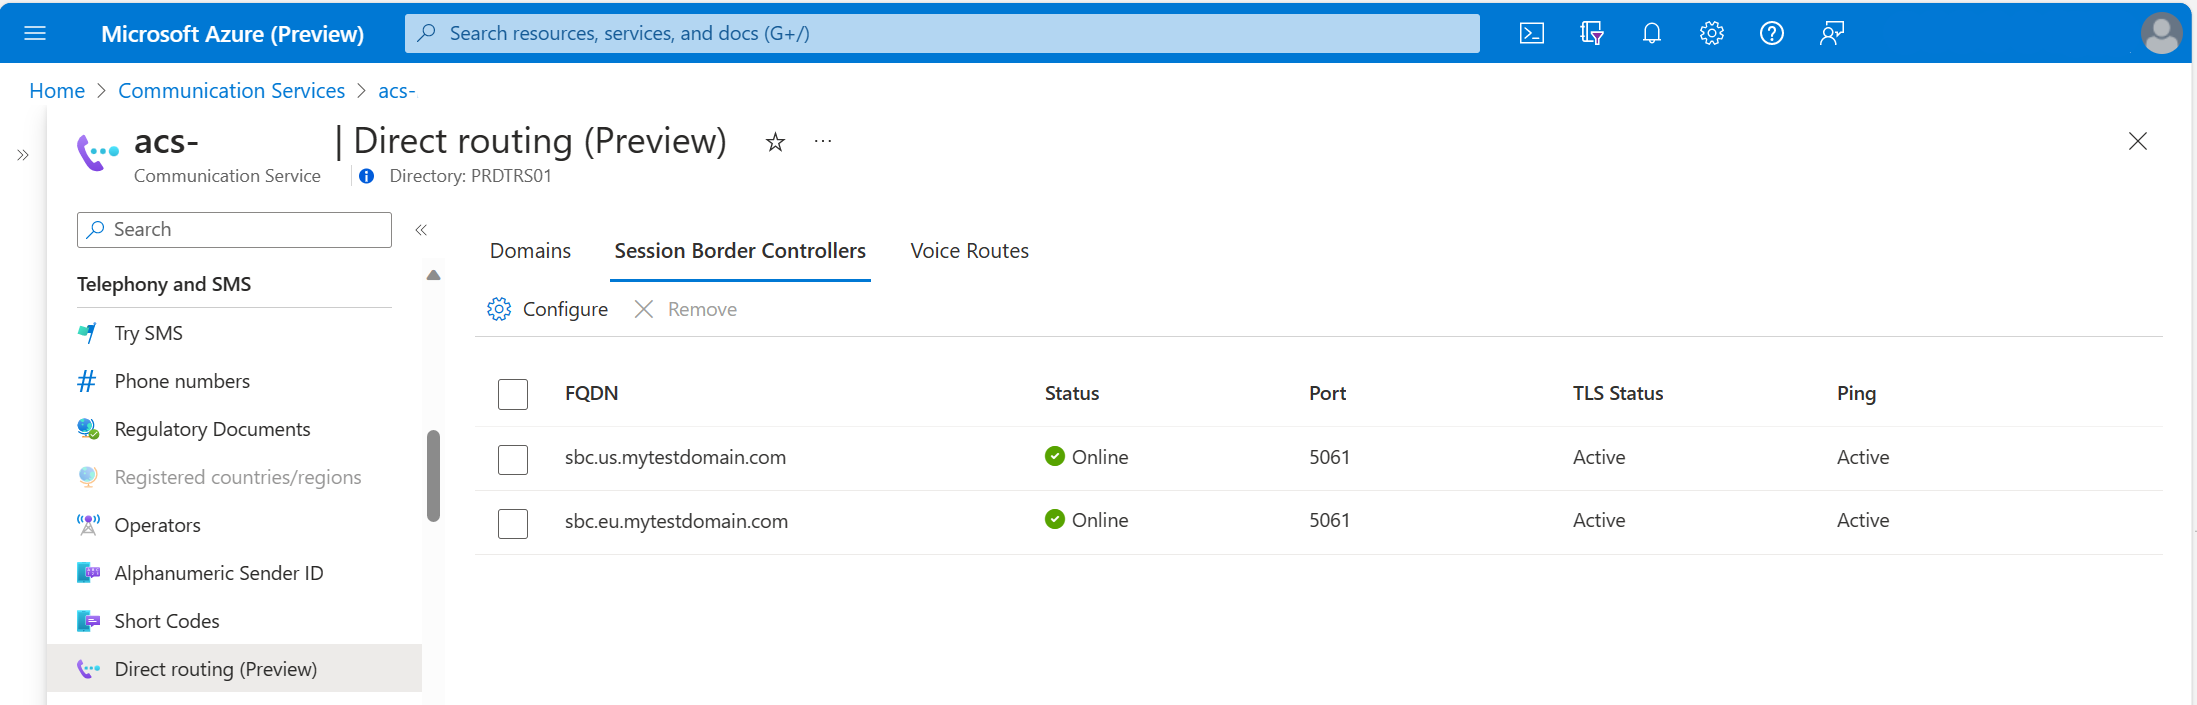Click sbc.eu.mytestdomain.com FQDN text
The image size is (2197, 705).
coord(676,521)
